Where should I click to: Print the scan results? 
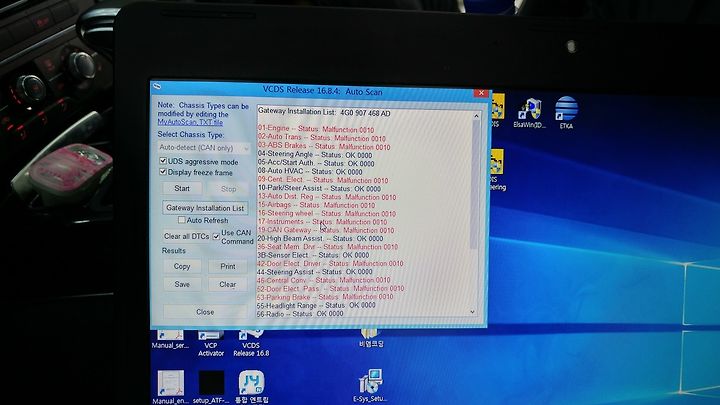click(x=228, y=266)
